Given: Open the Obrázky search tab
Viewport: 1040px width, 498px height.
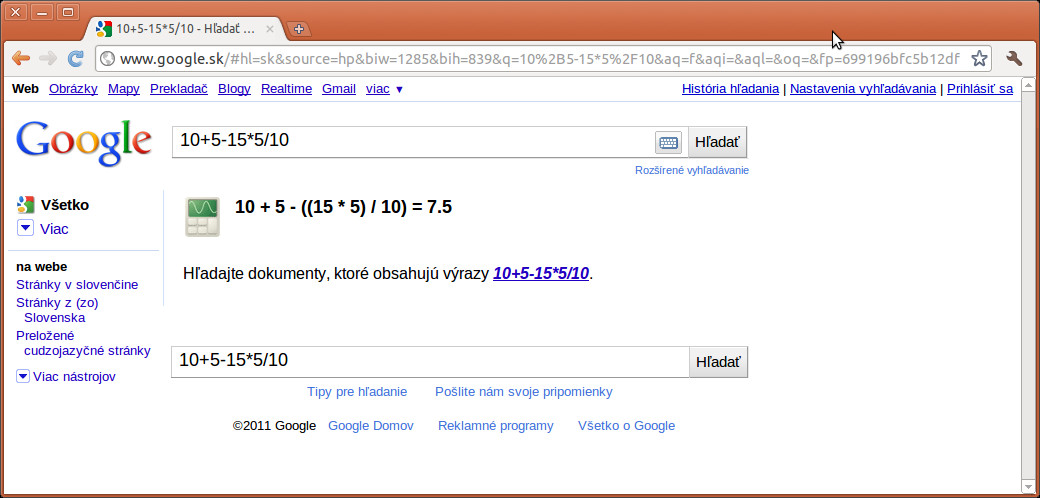Looking at the screenshot, I should (x=74, y=89).
